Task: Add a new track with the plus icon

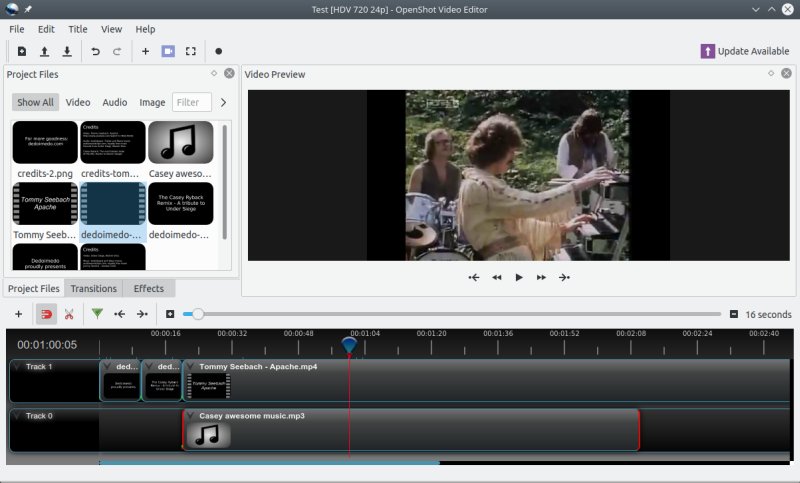Action: (18, 314)
